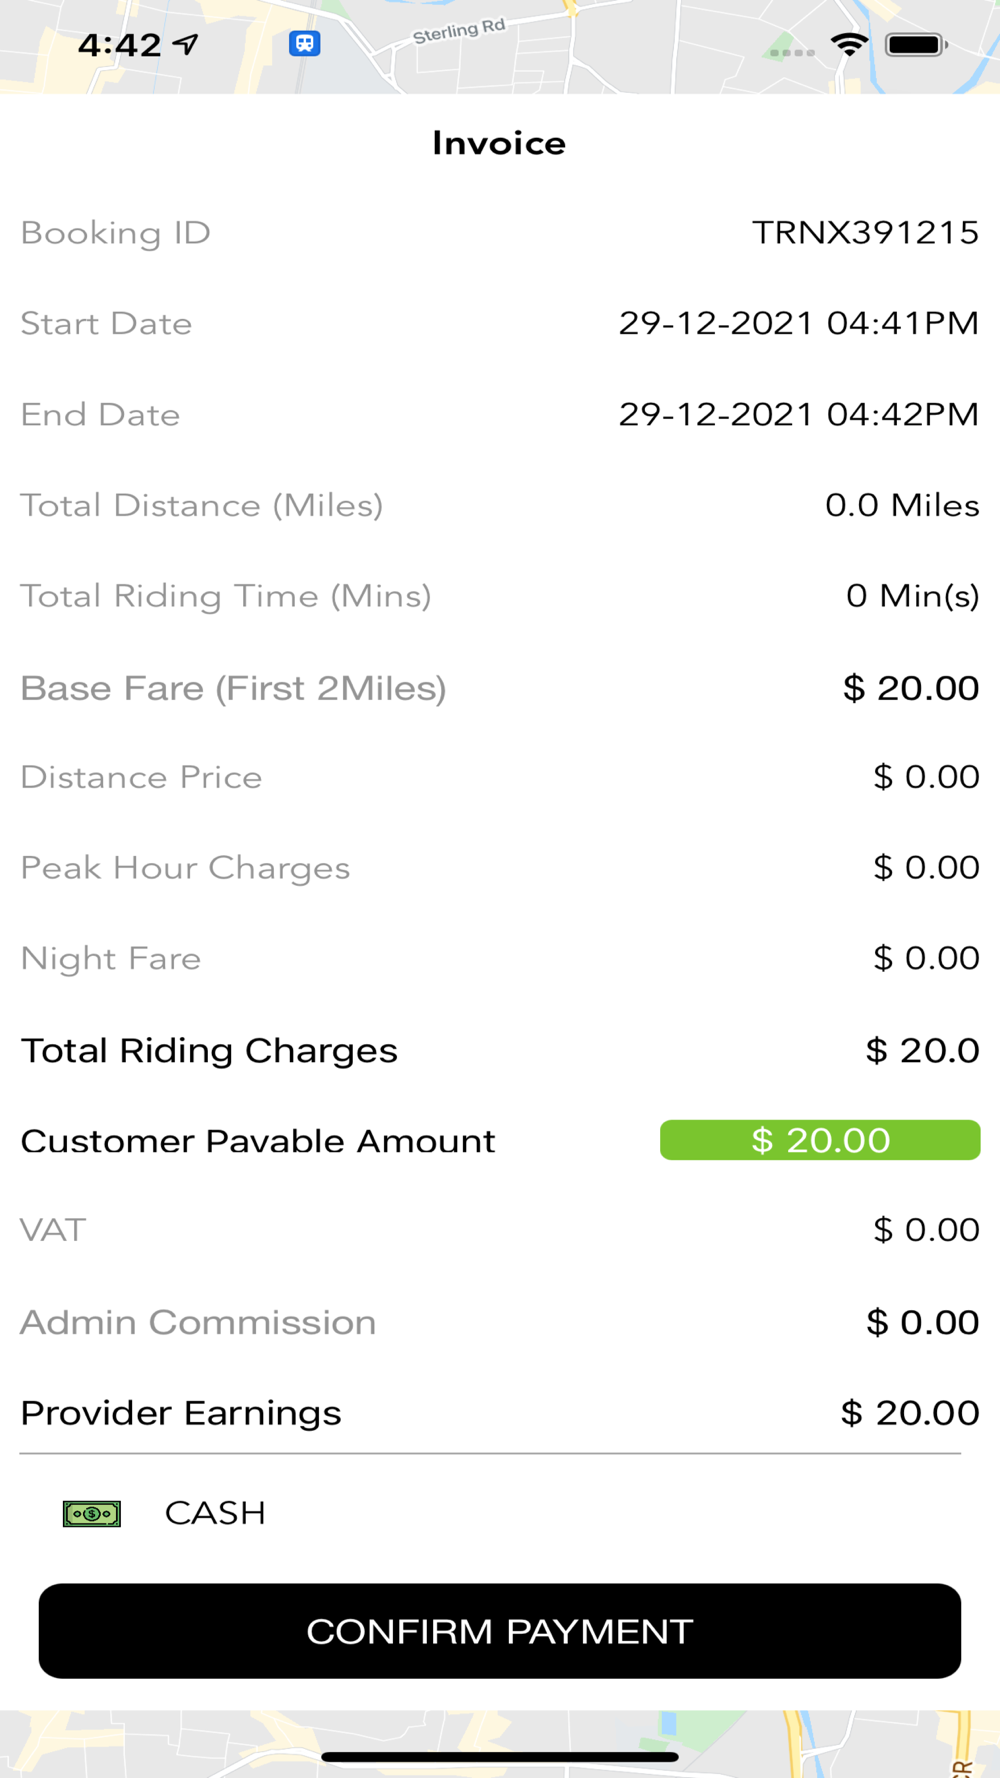This screenshot has width=1000, height=1778.
Task: Tap the Customer Payable Amount label
Action: coord(258,1141)
